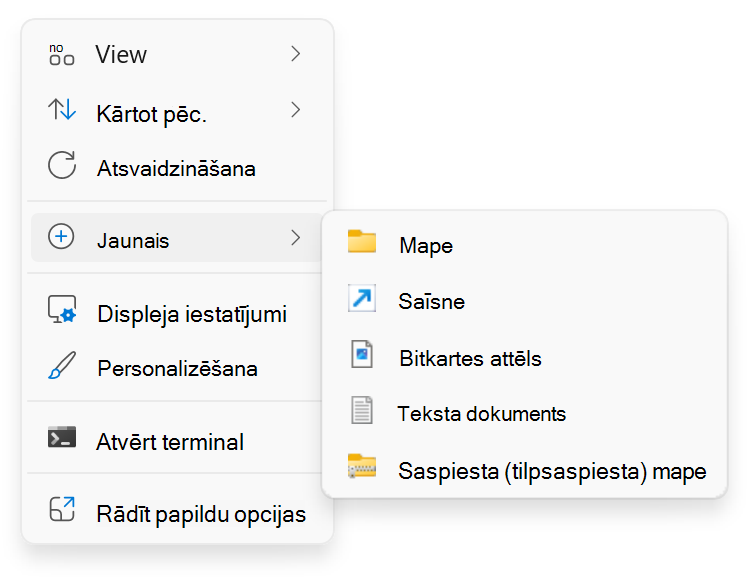Image resolution: width=756 pixels, height=577 pixels.
Task: Click Rādīt papildu opcijas
Action: click(x=177, y=512)
